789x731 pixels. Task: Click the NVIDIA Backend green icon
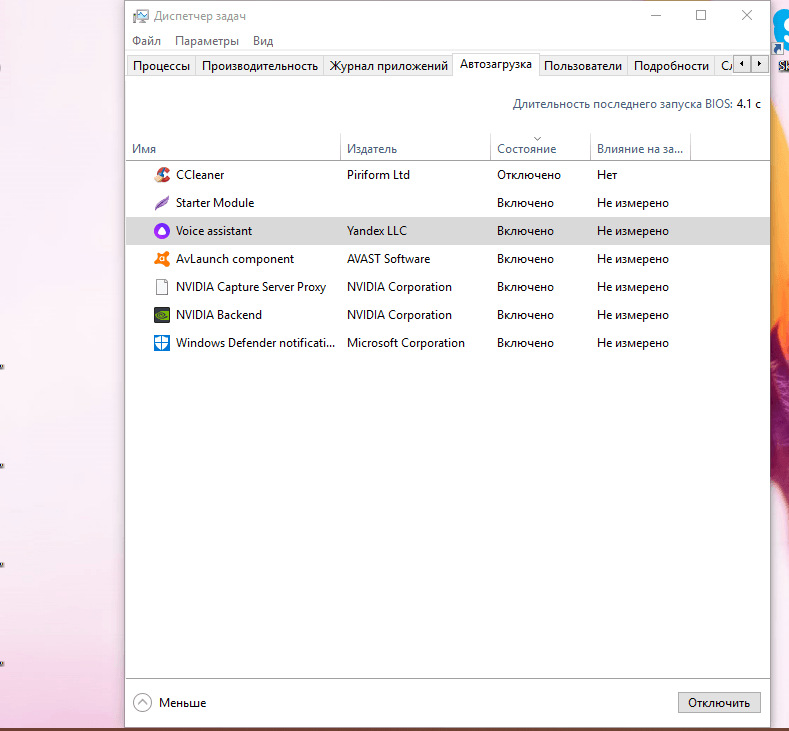tap(162, 315)
